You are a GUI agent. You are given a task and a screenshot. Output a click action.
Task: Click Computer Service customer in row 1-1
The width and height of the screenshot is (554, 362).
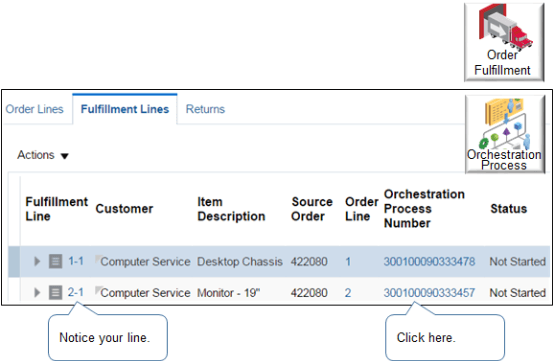(145, 262)
